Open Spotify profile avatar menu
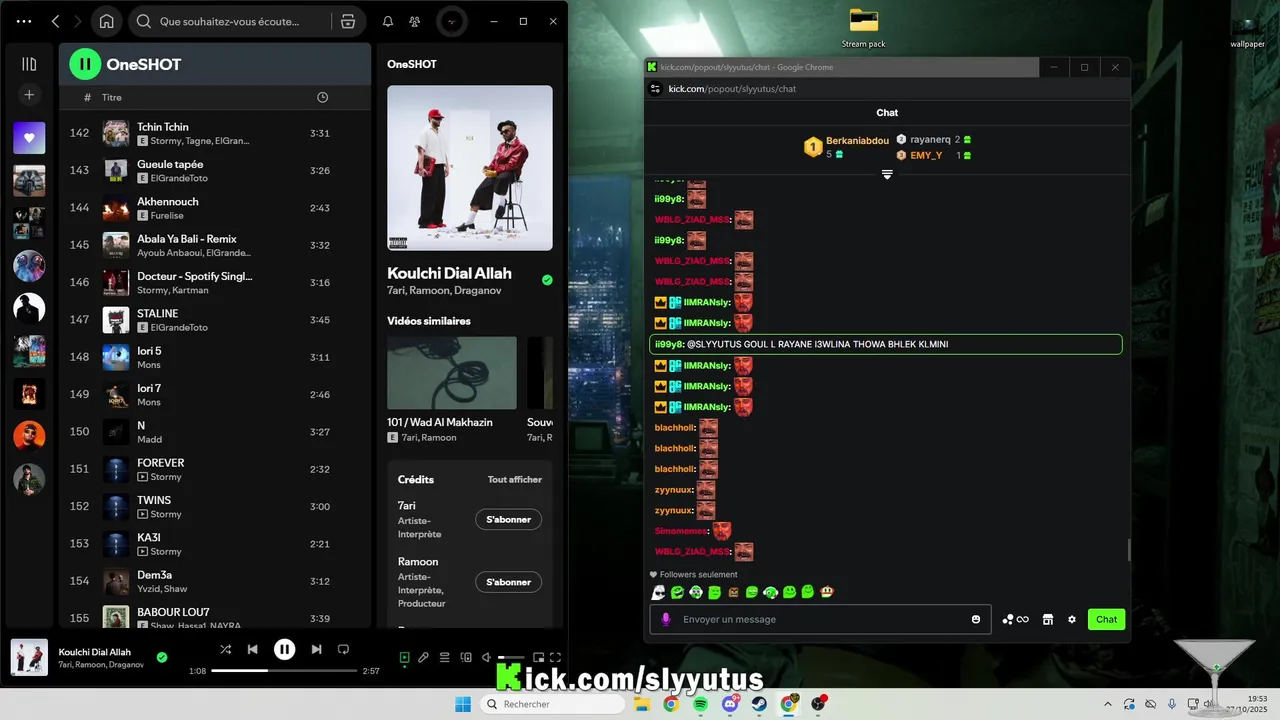1280x720 pixels. point(452,21)
